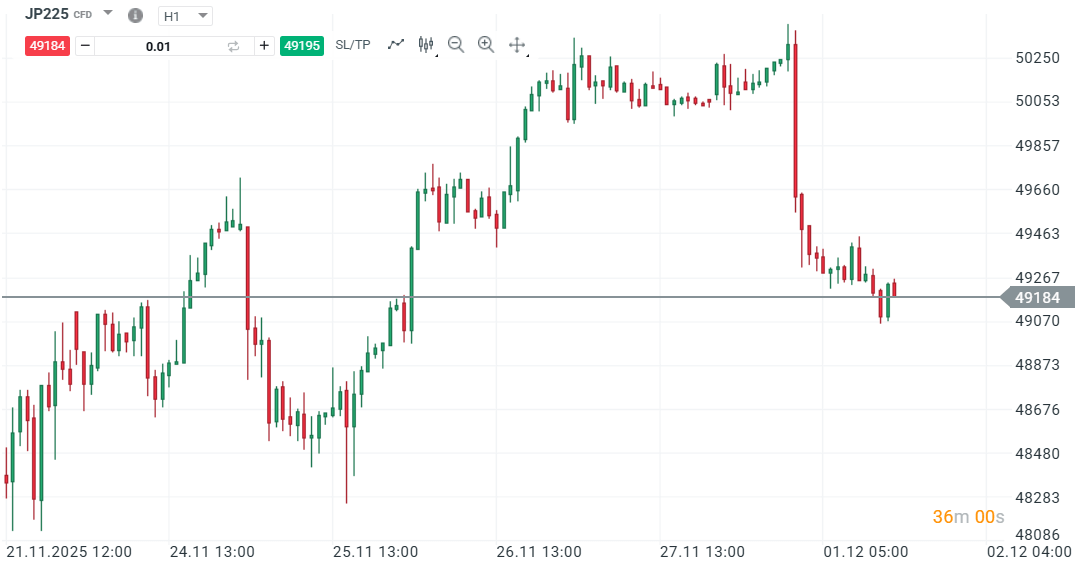Toggle the volume unit swap icon
This screenshot has height=568, width=1081.
pos(234,46)
